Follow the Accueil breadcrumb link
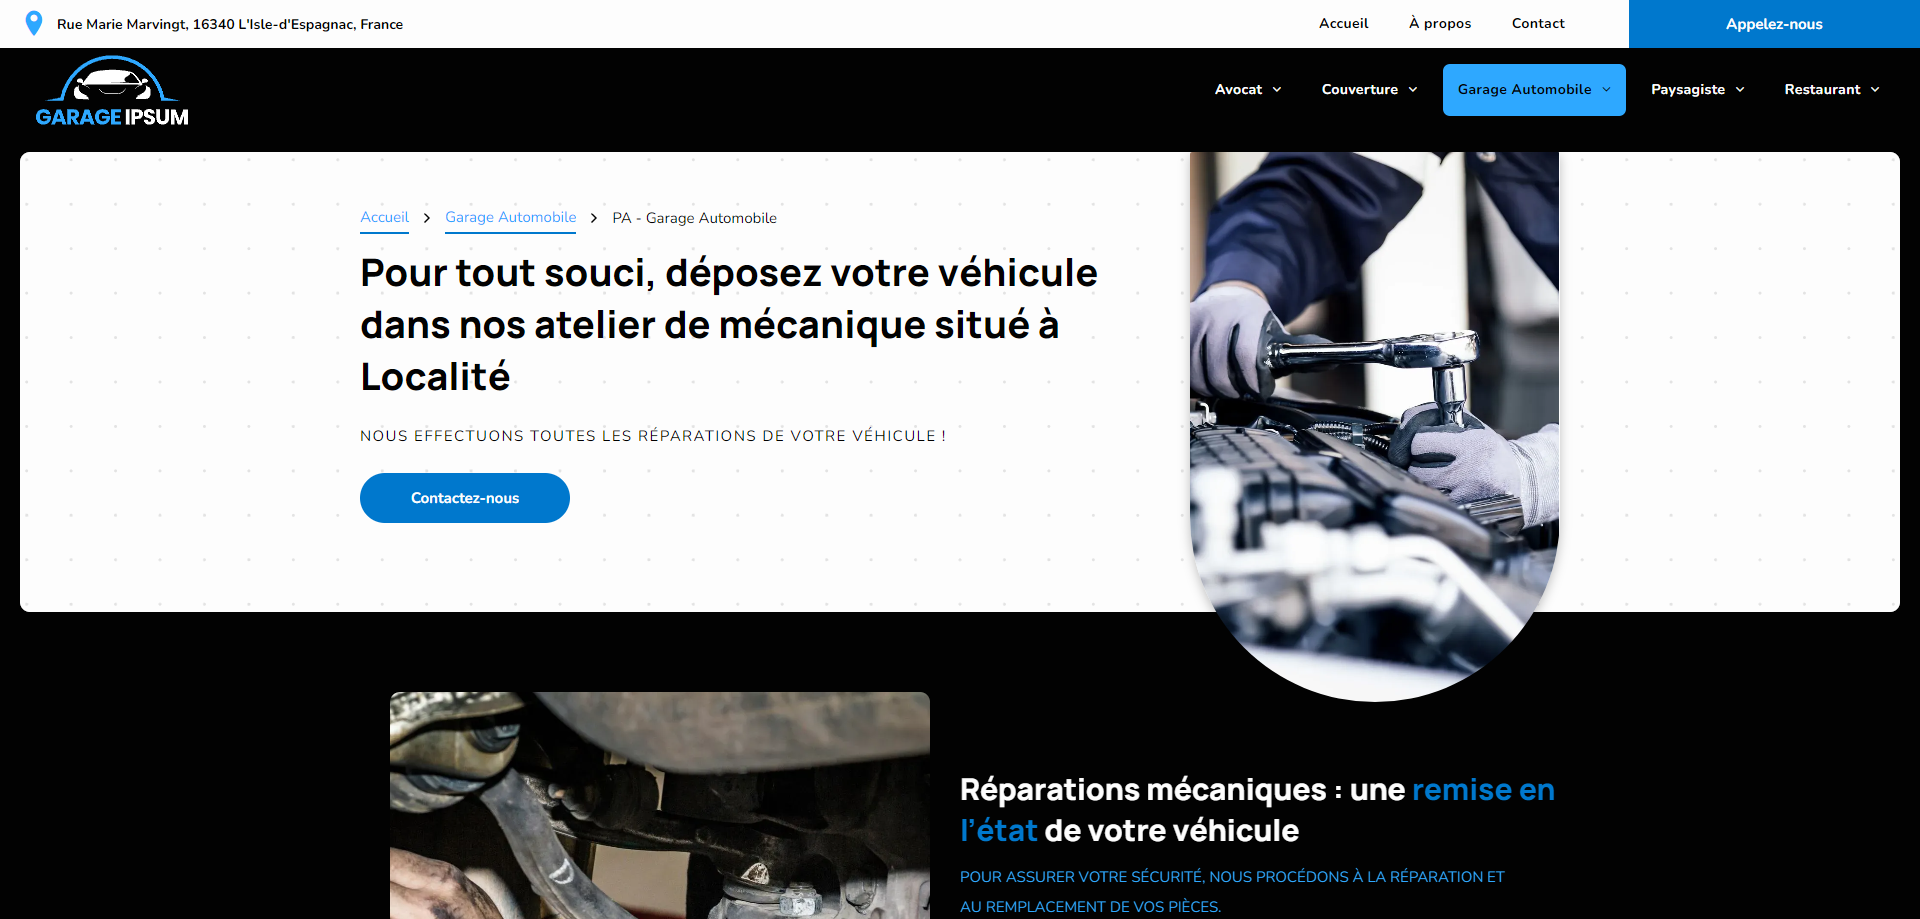The image size is (1920, 919). point(384,218)
